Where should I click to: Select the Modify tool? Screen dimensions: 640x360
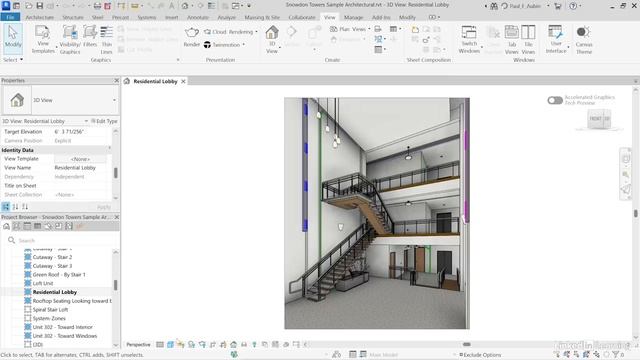[x=13, y=38]
